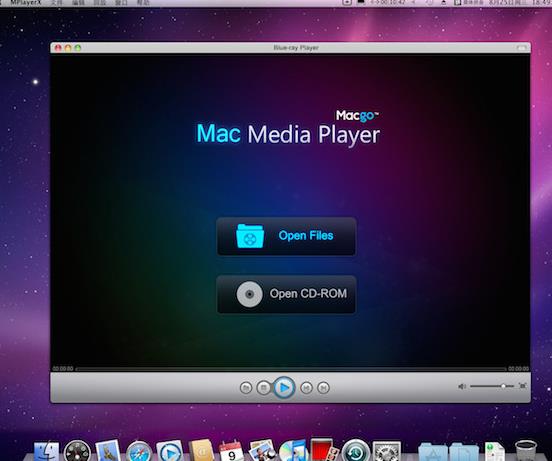Click the Open CD-ROM button

286,294
